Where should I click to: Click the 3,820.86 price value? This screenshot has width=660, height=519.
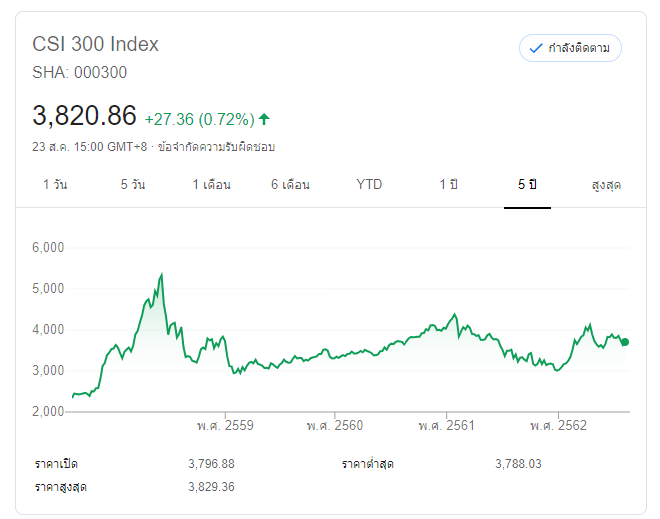[x=84, y=116]
